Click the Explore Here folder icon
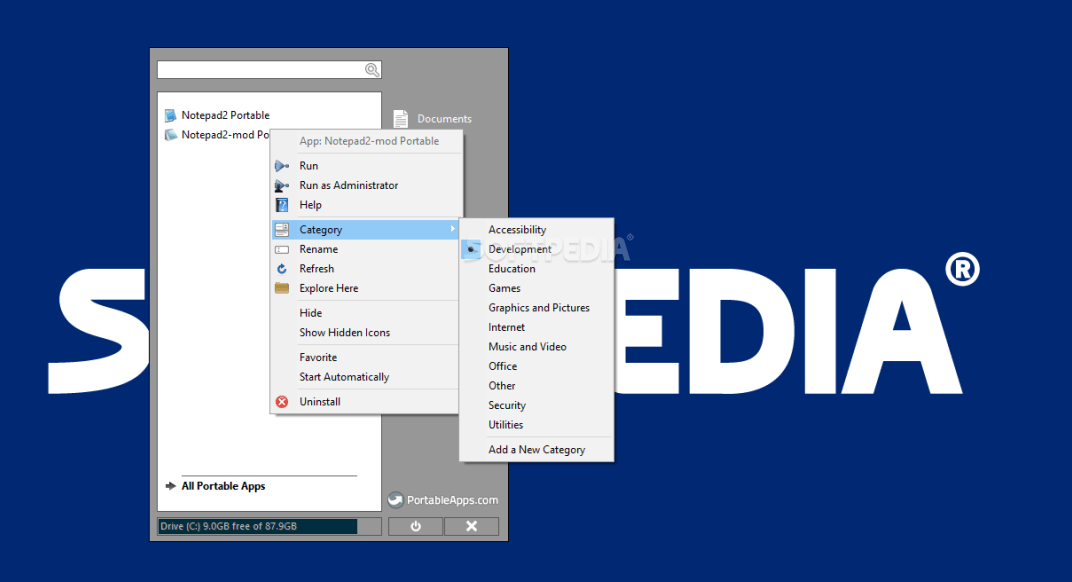1072x582 pixels. pyautogui.click(x=282, y=289)
